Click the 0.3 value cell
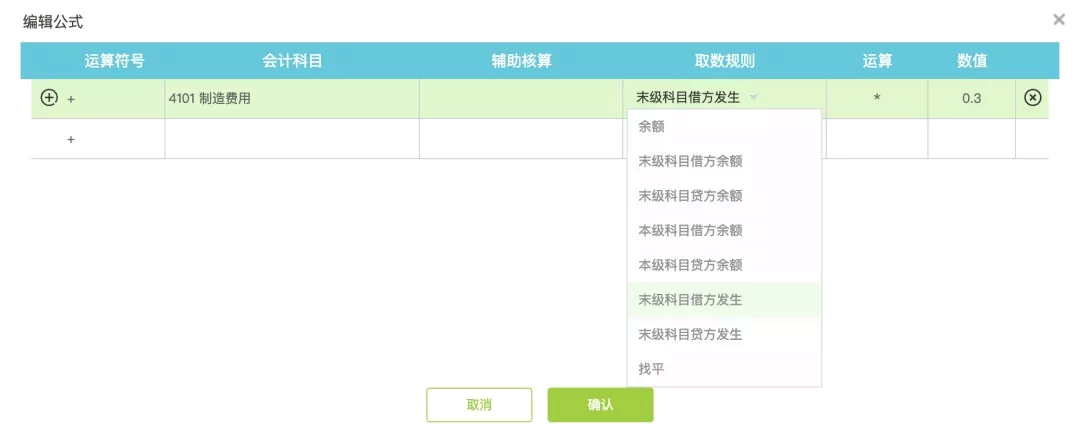 pyautogui.click(x=971, y=99)
